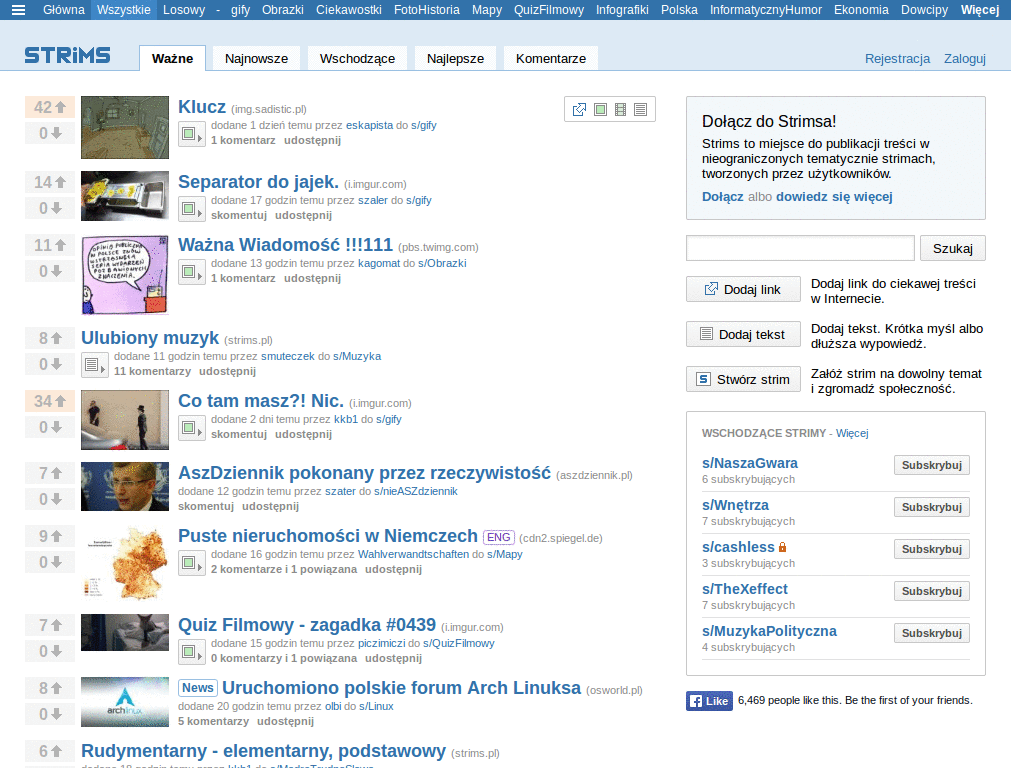Subscribe to s/cashless
Image resolution: width=1024 pixels, height=768 pixels.
click(932, 549)
